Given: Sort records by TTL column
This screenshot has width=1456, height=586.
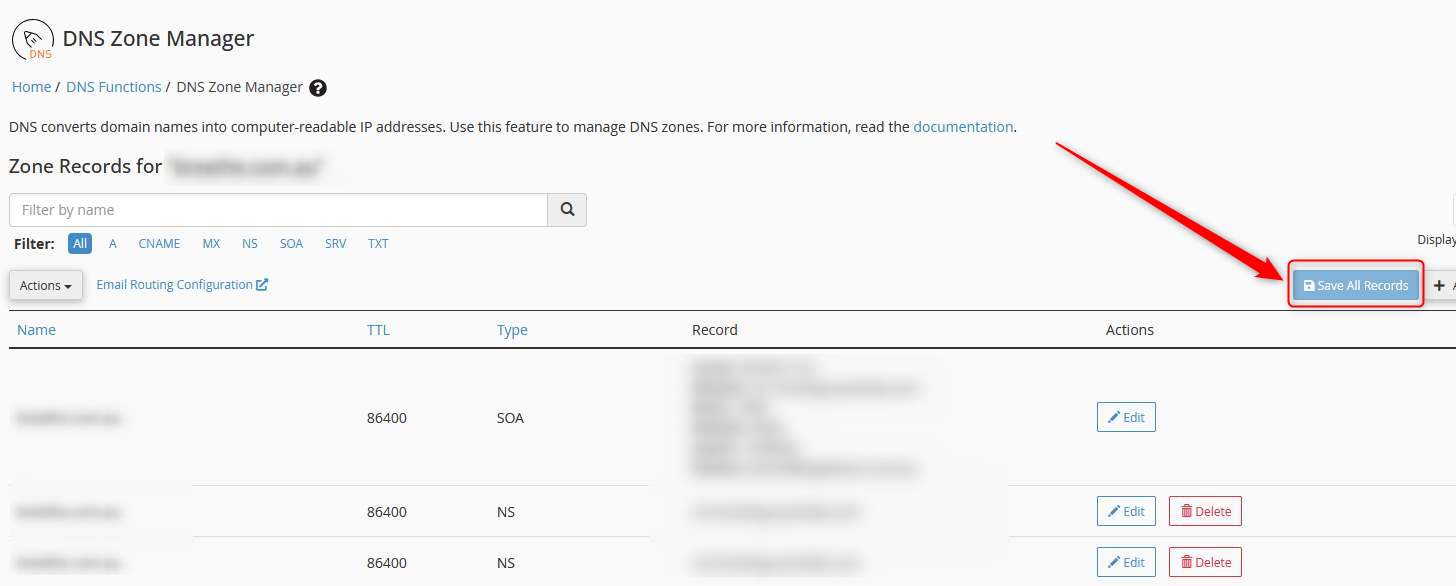Looking at the screenshot, I should tap(378, 330).
